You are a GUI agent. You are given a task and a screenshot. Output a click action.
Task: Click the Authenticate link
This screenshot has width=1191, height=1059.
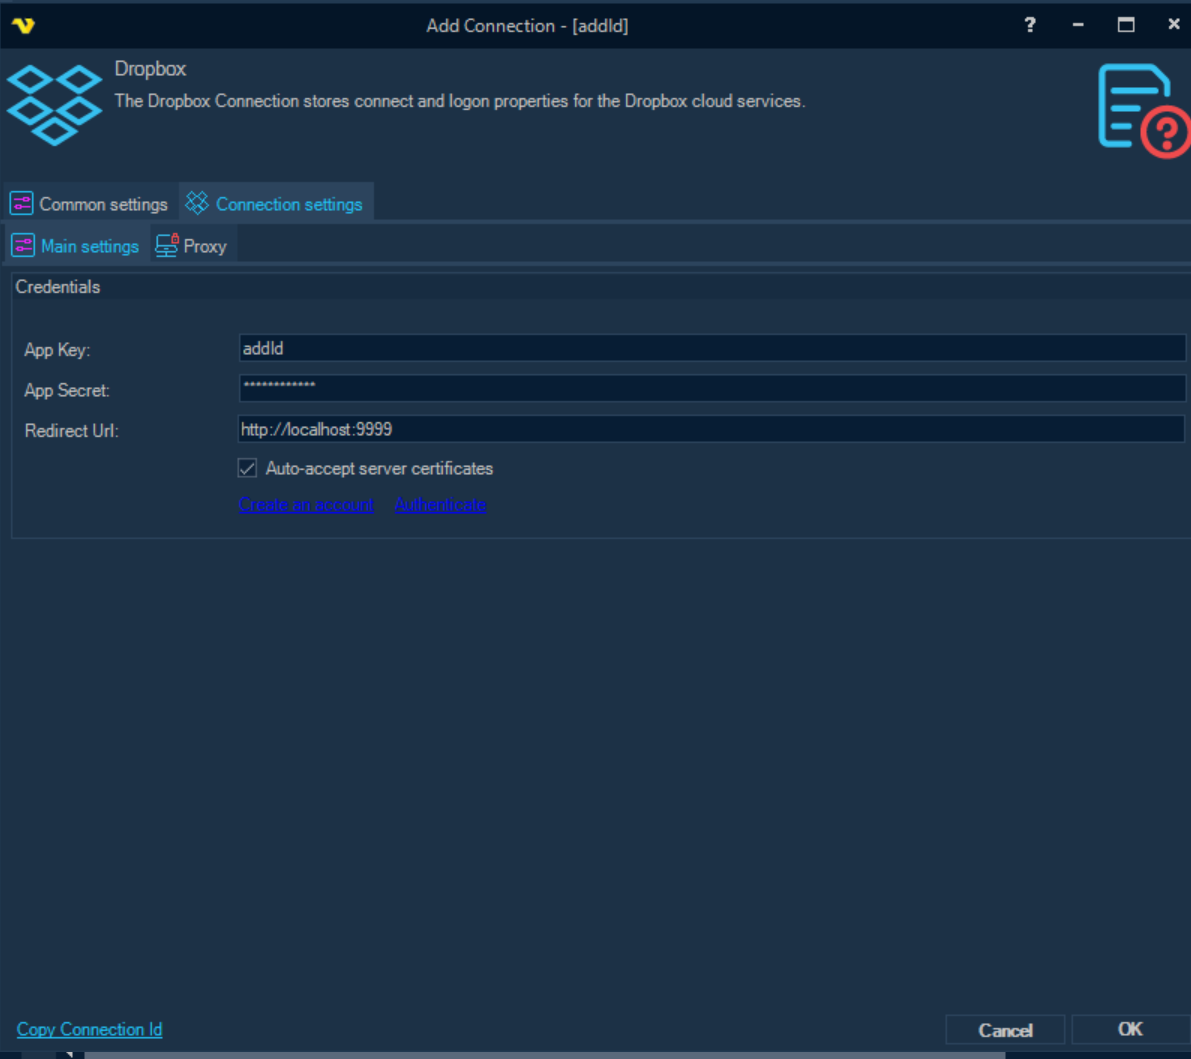coord(440,505)
